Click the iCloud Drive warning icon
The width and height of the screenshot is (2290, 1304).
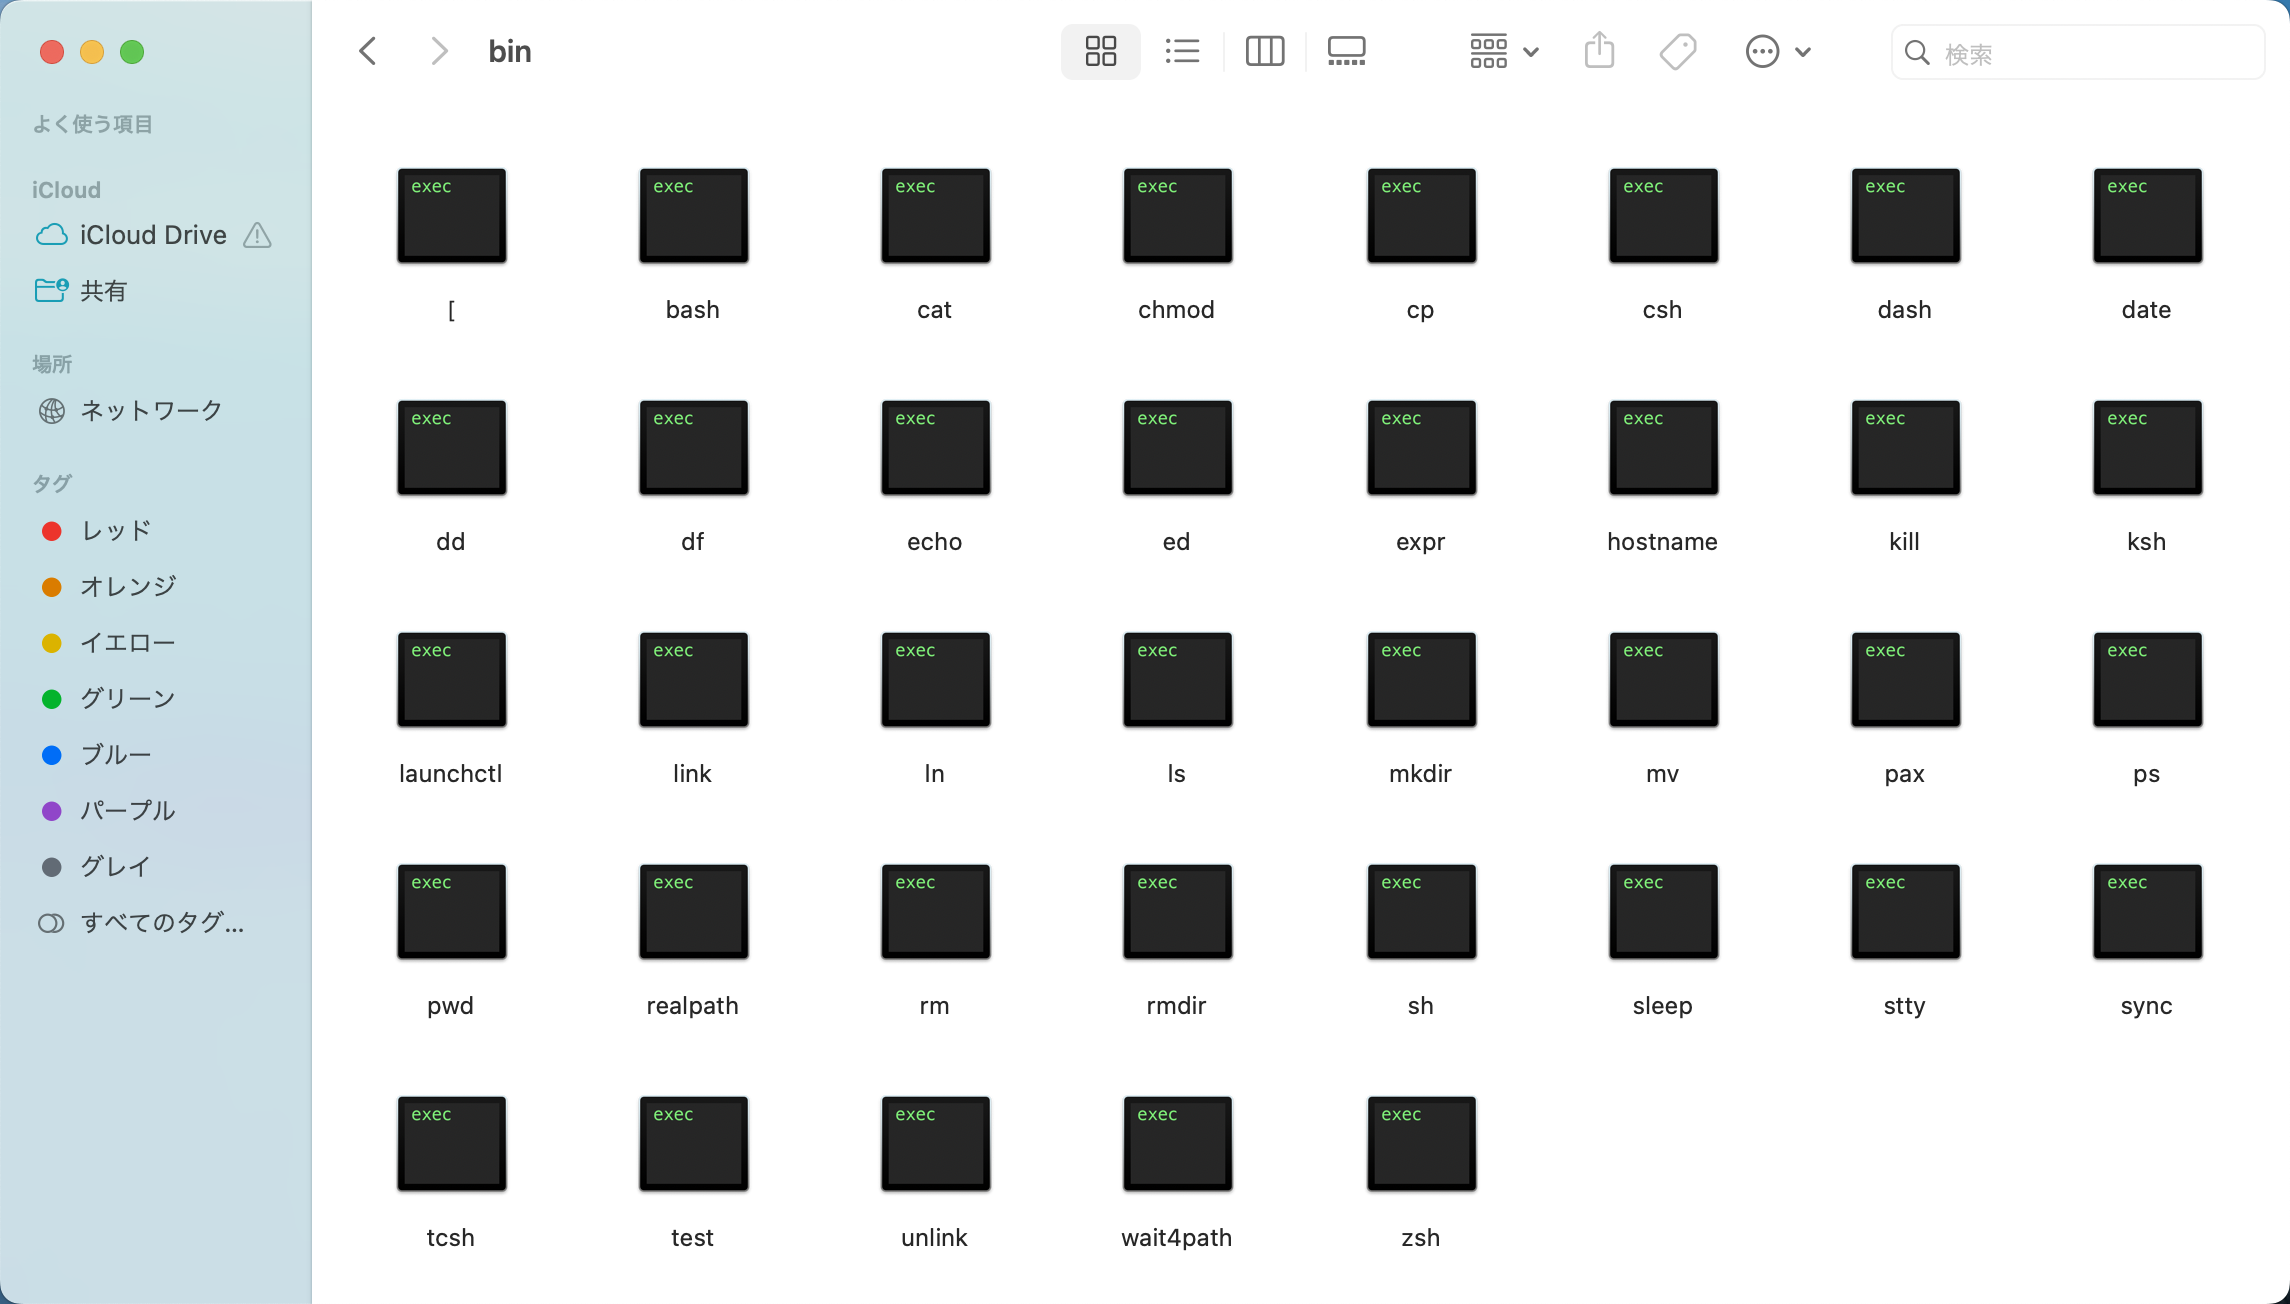(257, 236)
